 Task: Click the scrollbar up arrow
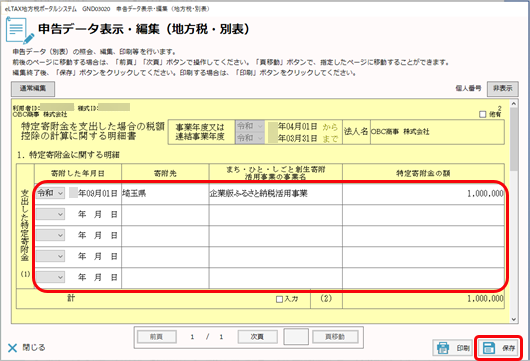tap(514, 103)
